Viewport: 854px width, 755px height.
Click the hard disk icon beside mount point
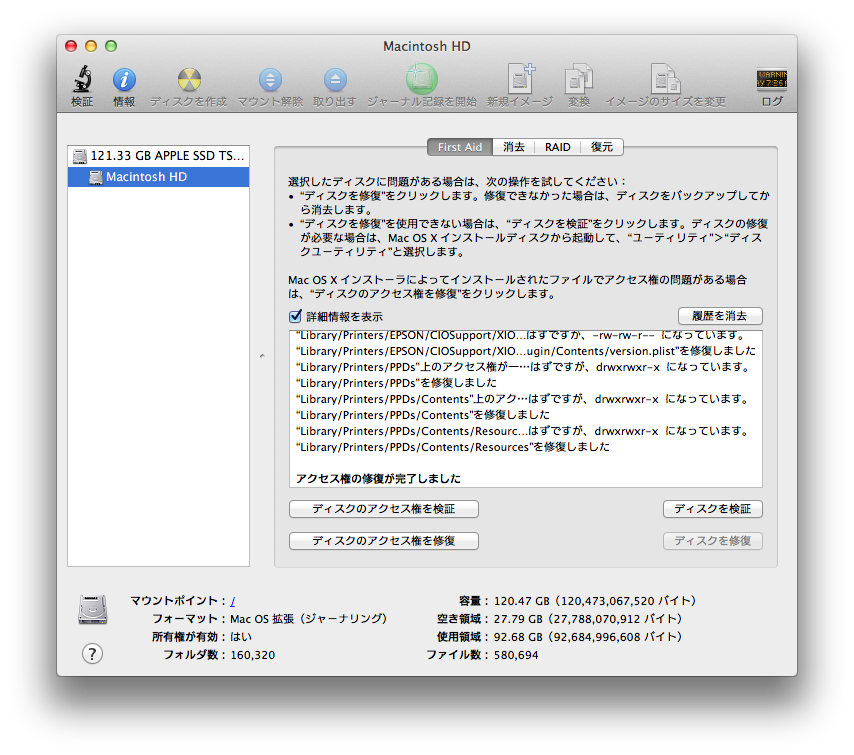93,609
